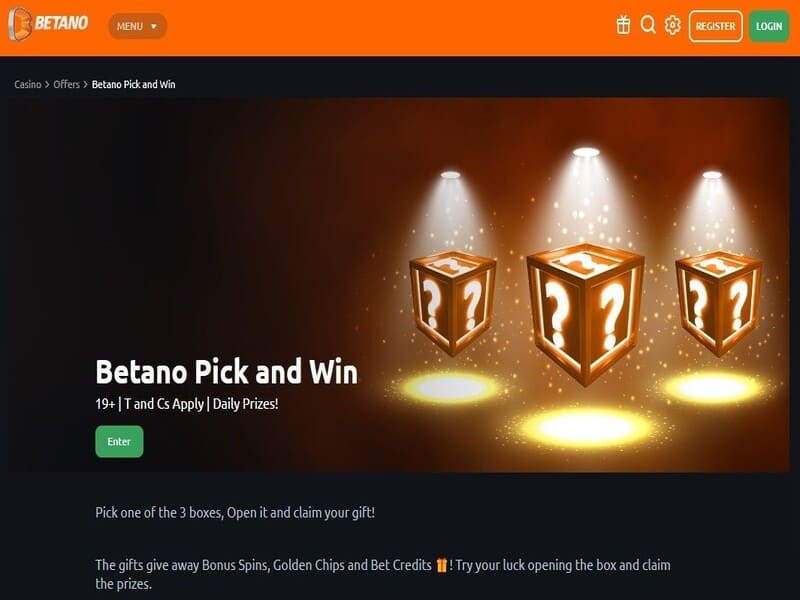The height and width of the screenshot is (600, 800).
Task: Go to Offers breadcrumb link
Action: pyautogui.click(x=66, y=84)
